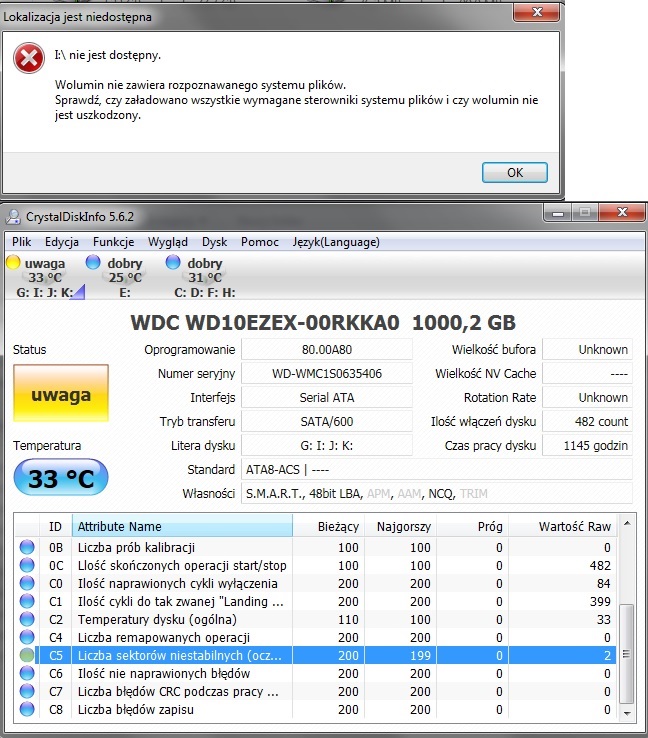This screenshot has width=648, height=738.
Task: Click the red error icon in dialog
Action: coord(29,59)
